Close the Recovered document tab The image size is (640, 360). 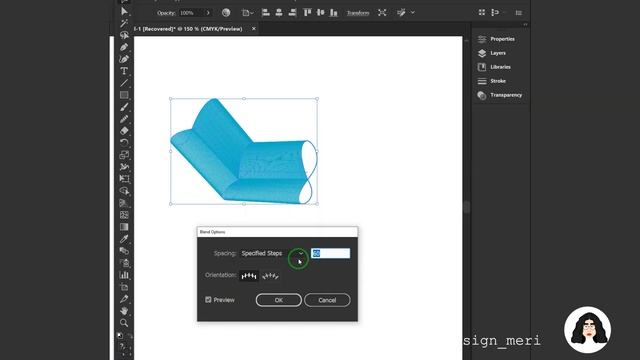tap(254, 29)
